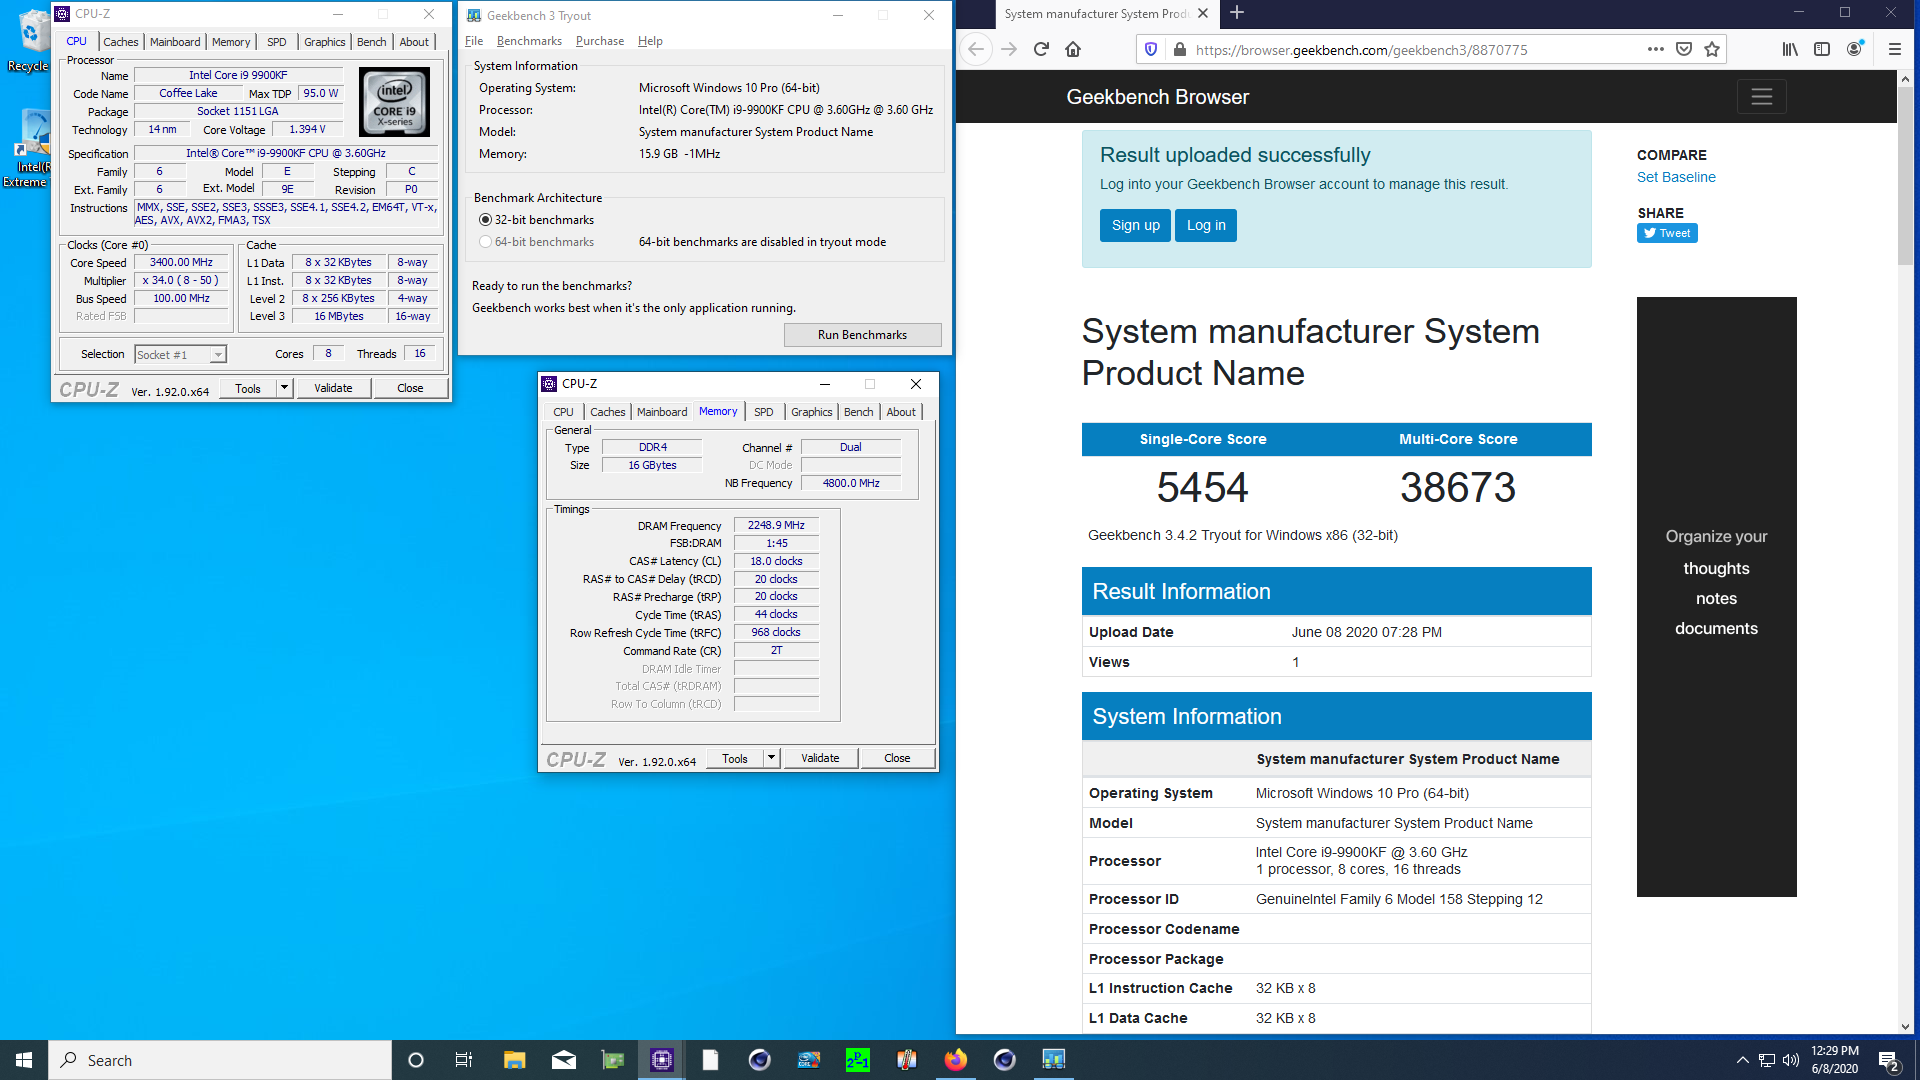Open GPU-Z graphics card taskbar icon
Screen dimensions: 1920x1080
coord(612,1060)
